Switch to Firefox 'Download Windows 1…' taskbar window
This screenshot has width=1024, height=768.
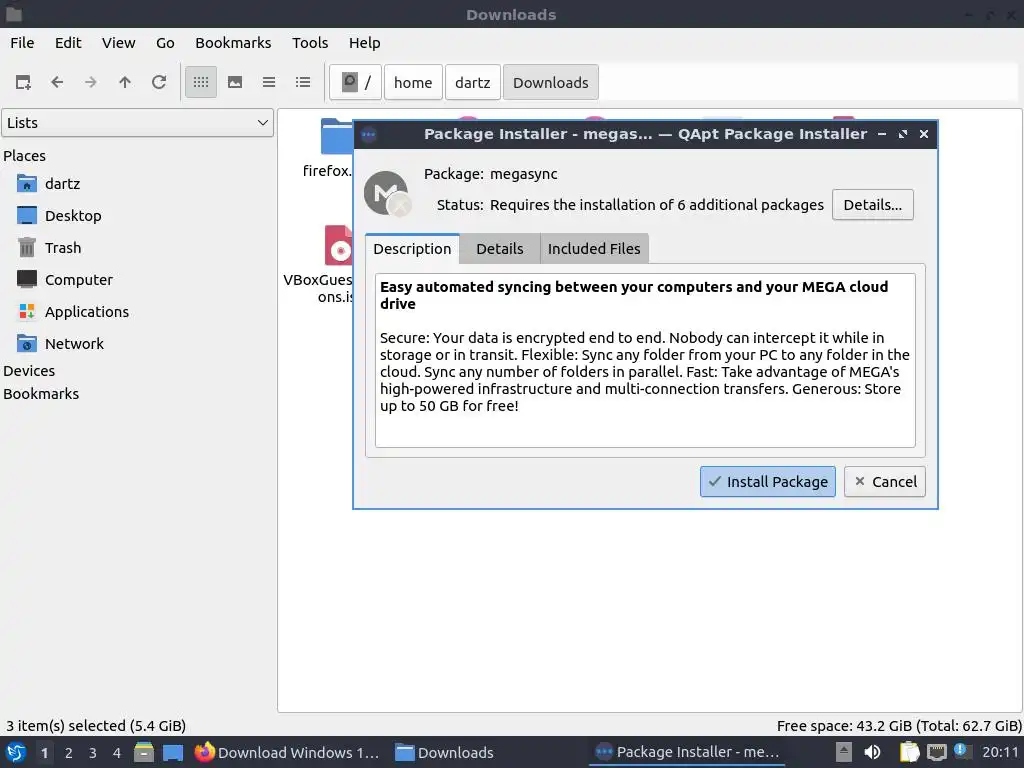[287, 753]
